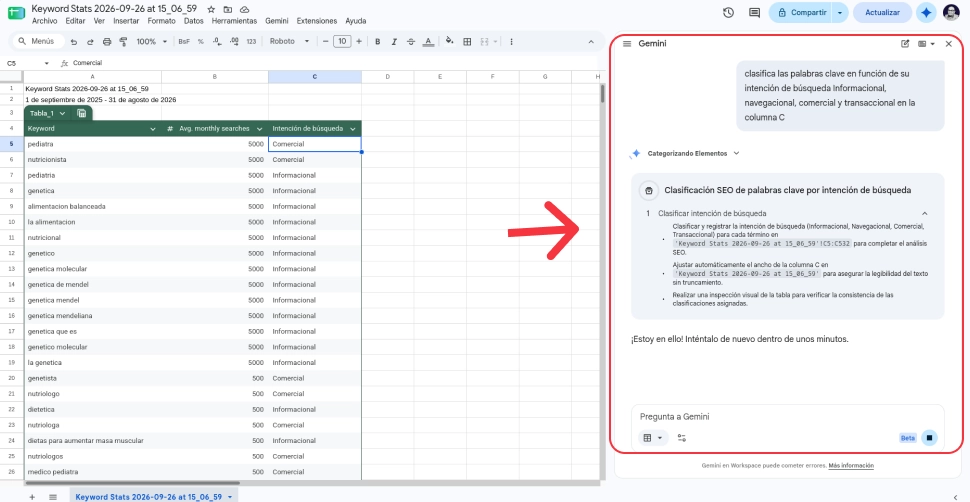
Task: Apply currency format (Bs.F)
Action: [x=184, y=41]
